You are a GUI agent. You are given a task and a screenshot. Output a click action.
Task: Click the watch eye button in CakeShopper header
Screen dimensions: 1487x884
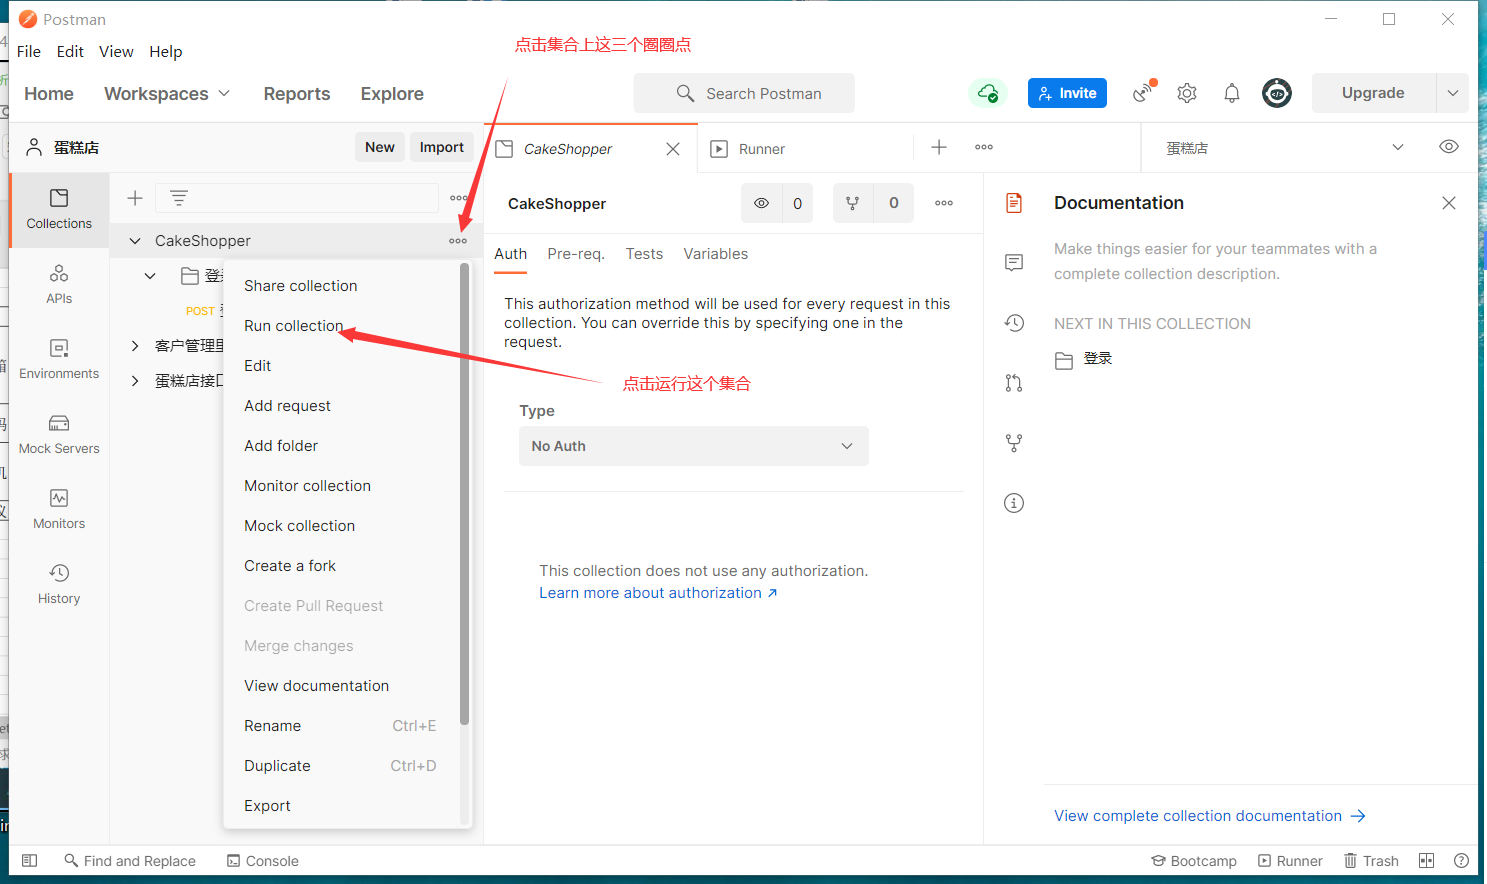(761, 203)
